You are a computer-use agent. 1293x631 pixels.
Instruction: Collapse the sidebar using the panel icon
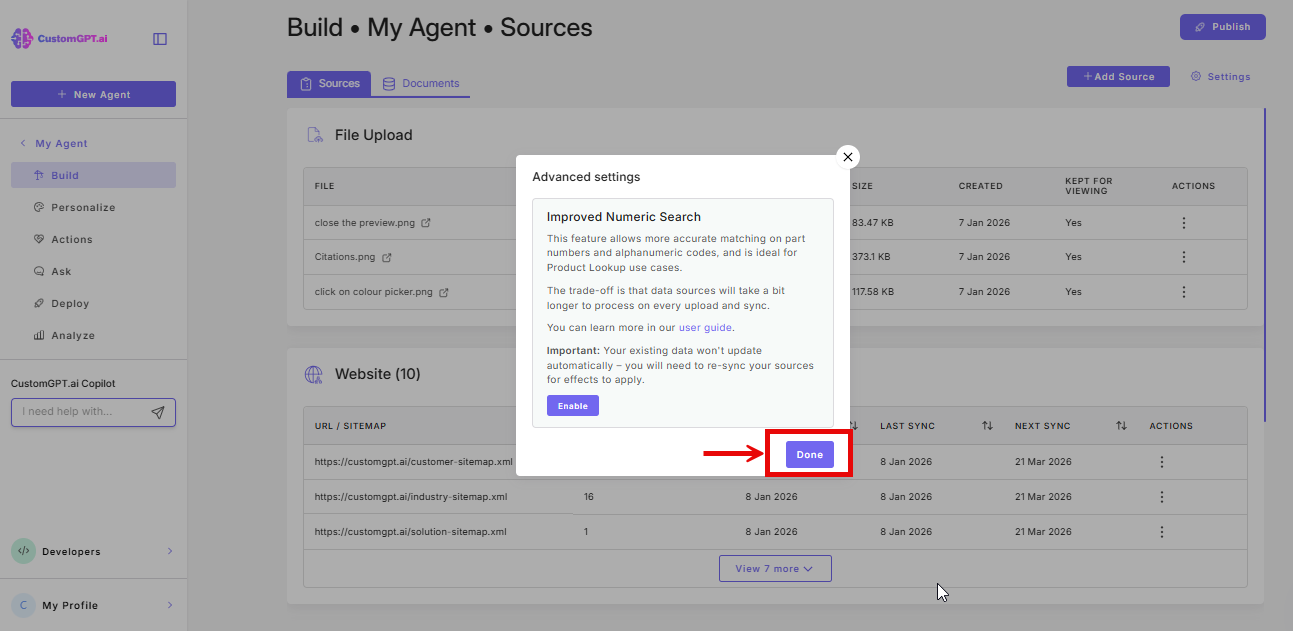click(x=159, y=37)
